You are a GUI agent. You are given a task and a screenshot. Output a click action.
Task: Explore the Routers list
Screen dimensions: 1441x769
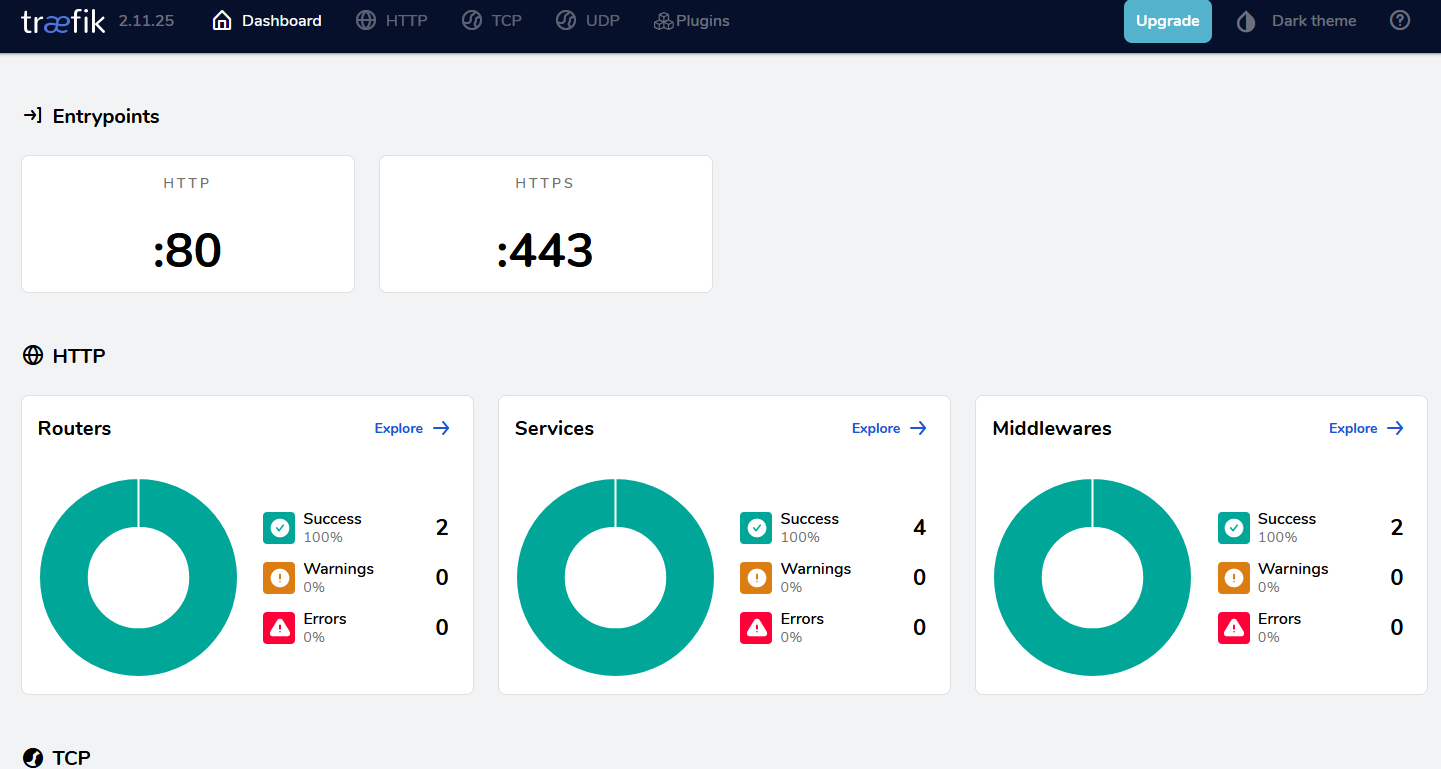[412, 428]
